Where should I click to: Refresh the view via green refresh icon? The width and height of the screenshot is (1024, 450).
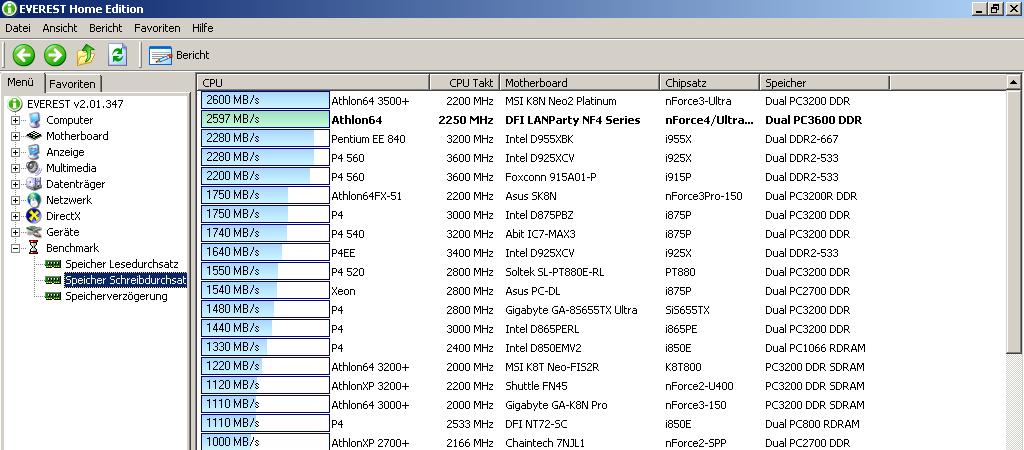coord(118,55)
